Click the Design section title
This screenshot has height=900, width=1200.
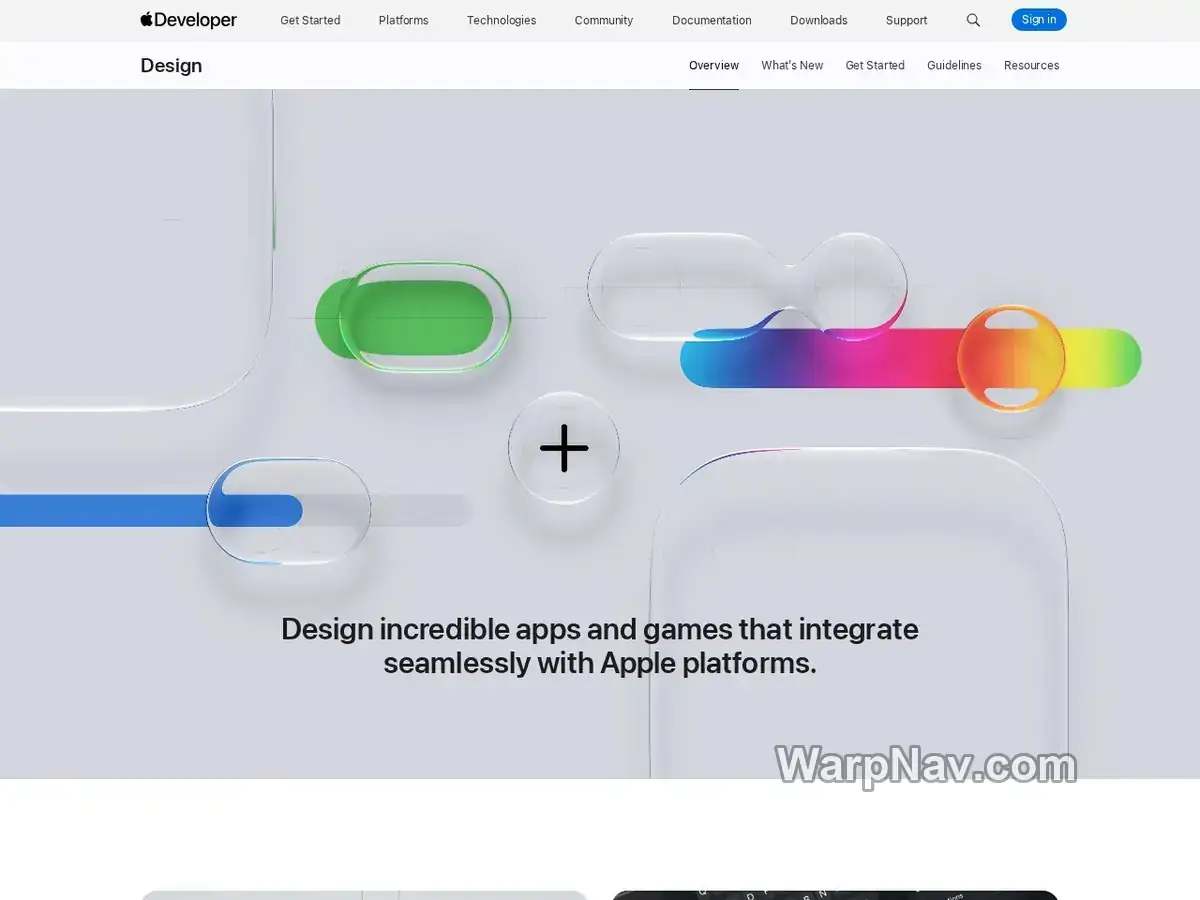[x=171, y=65]
